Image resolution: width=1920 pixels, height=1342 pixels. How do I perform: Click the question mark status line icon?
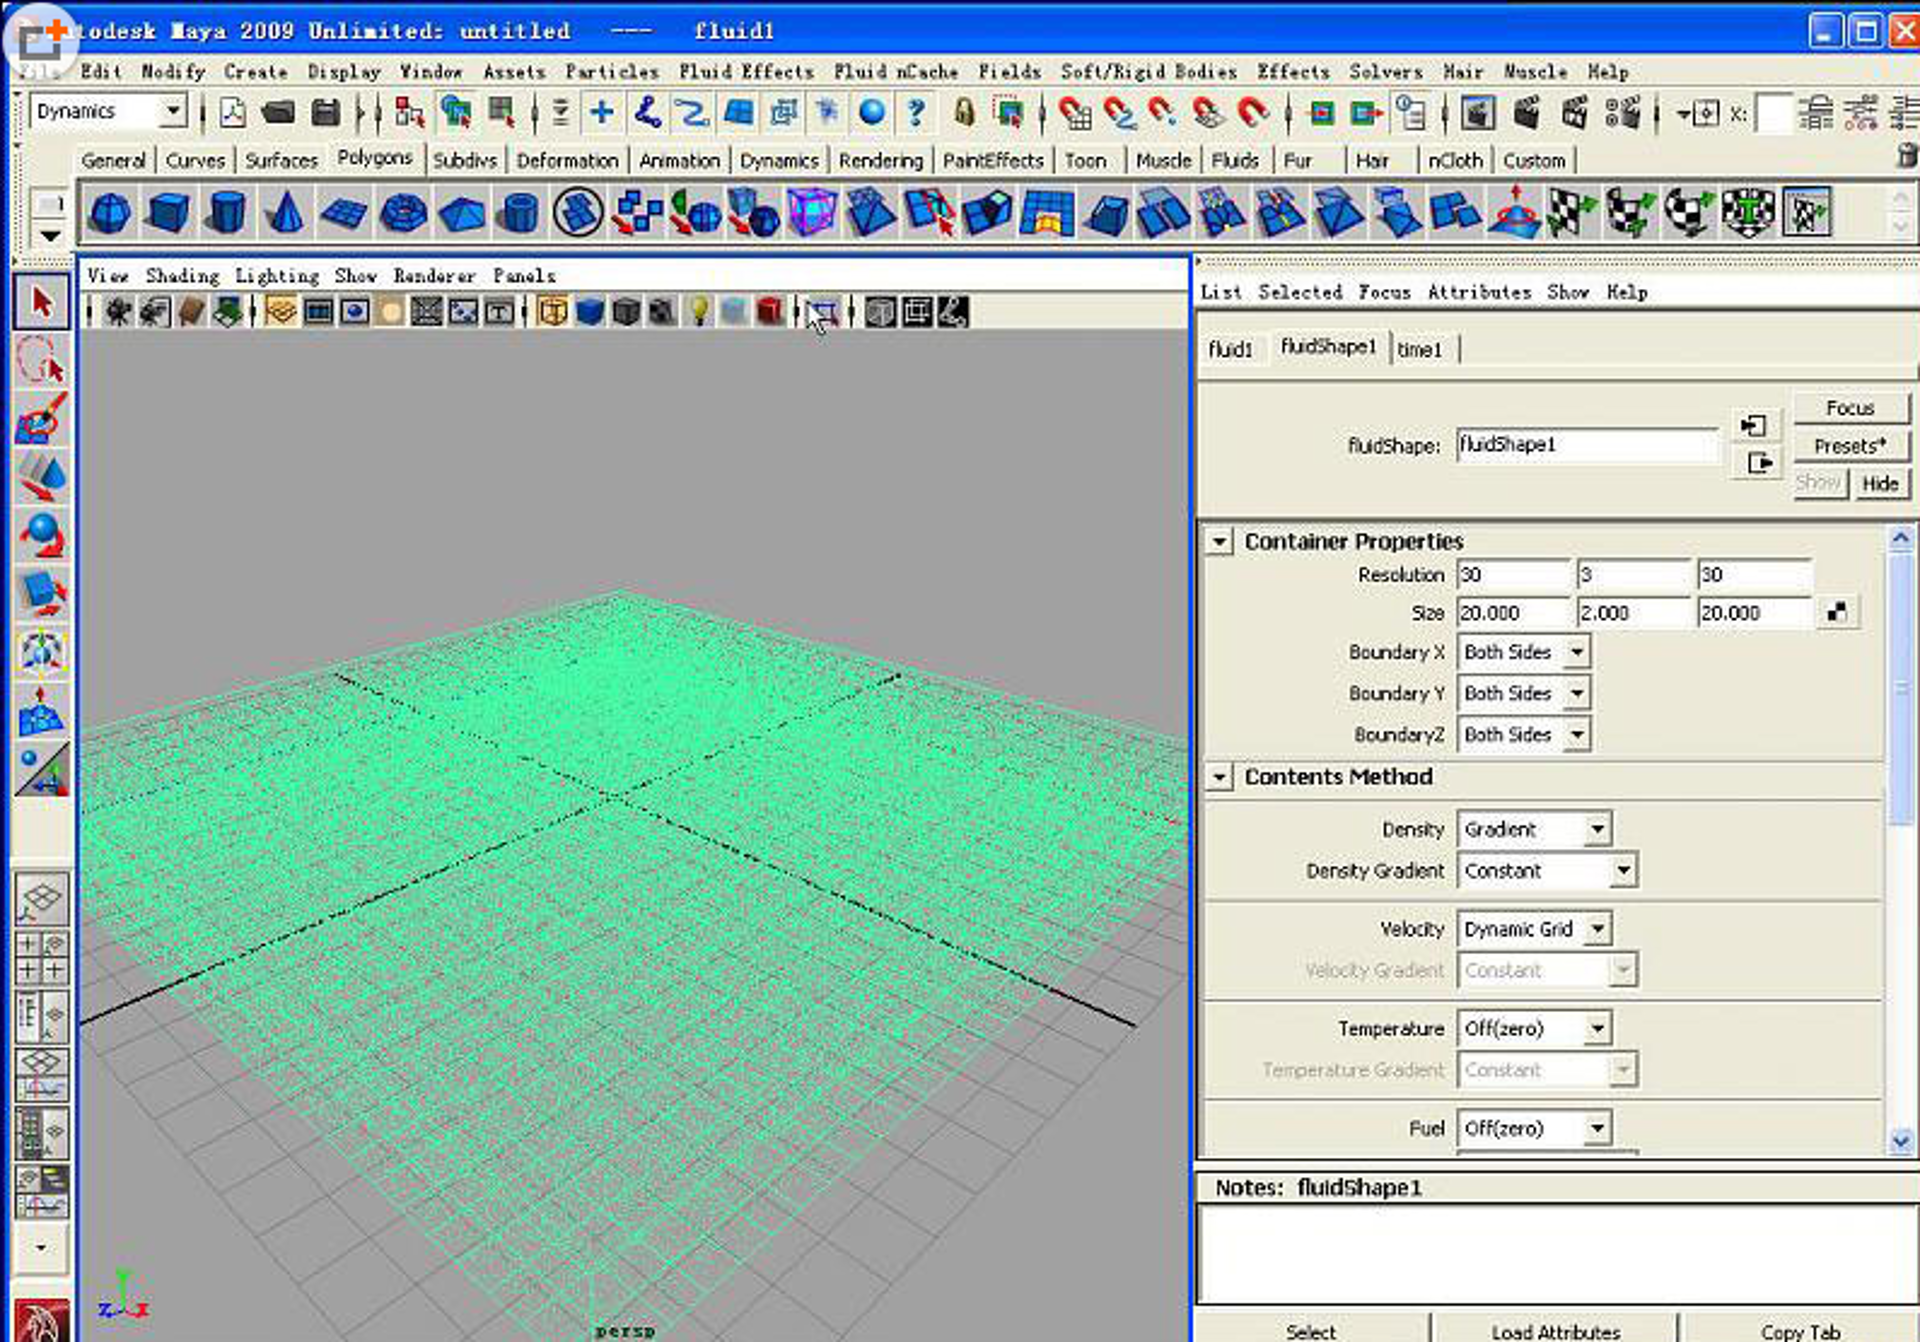pyautogui.click(x=916, y=112)
